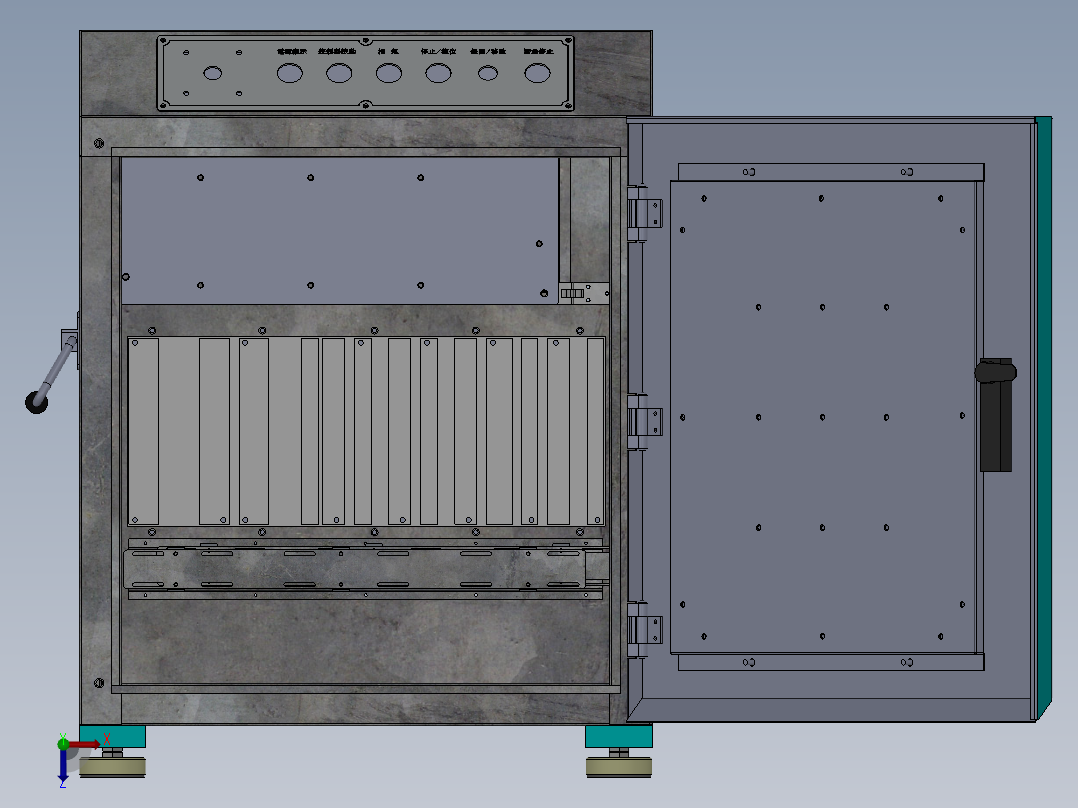
Task: Click the blue Z axis arrow of the triad
Action: pos(63,764)
